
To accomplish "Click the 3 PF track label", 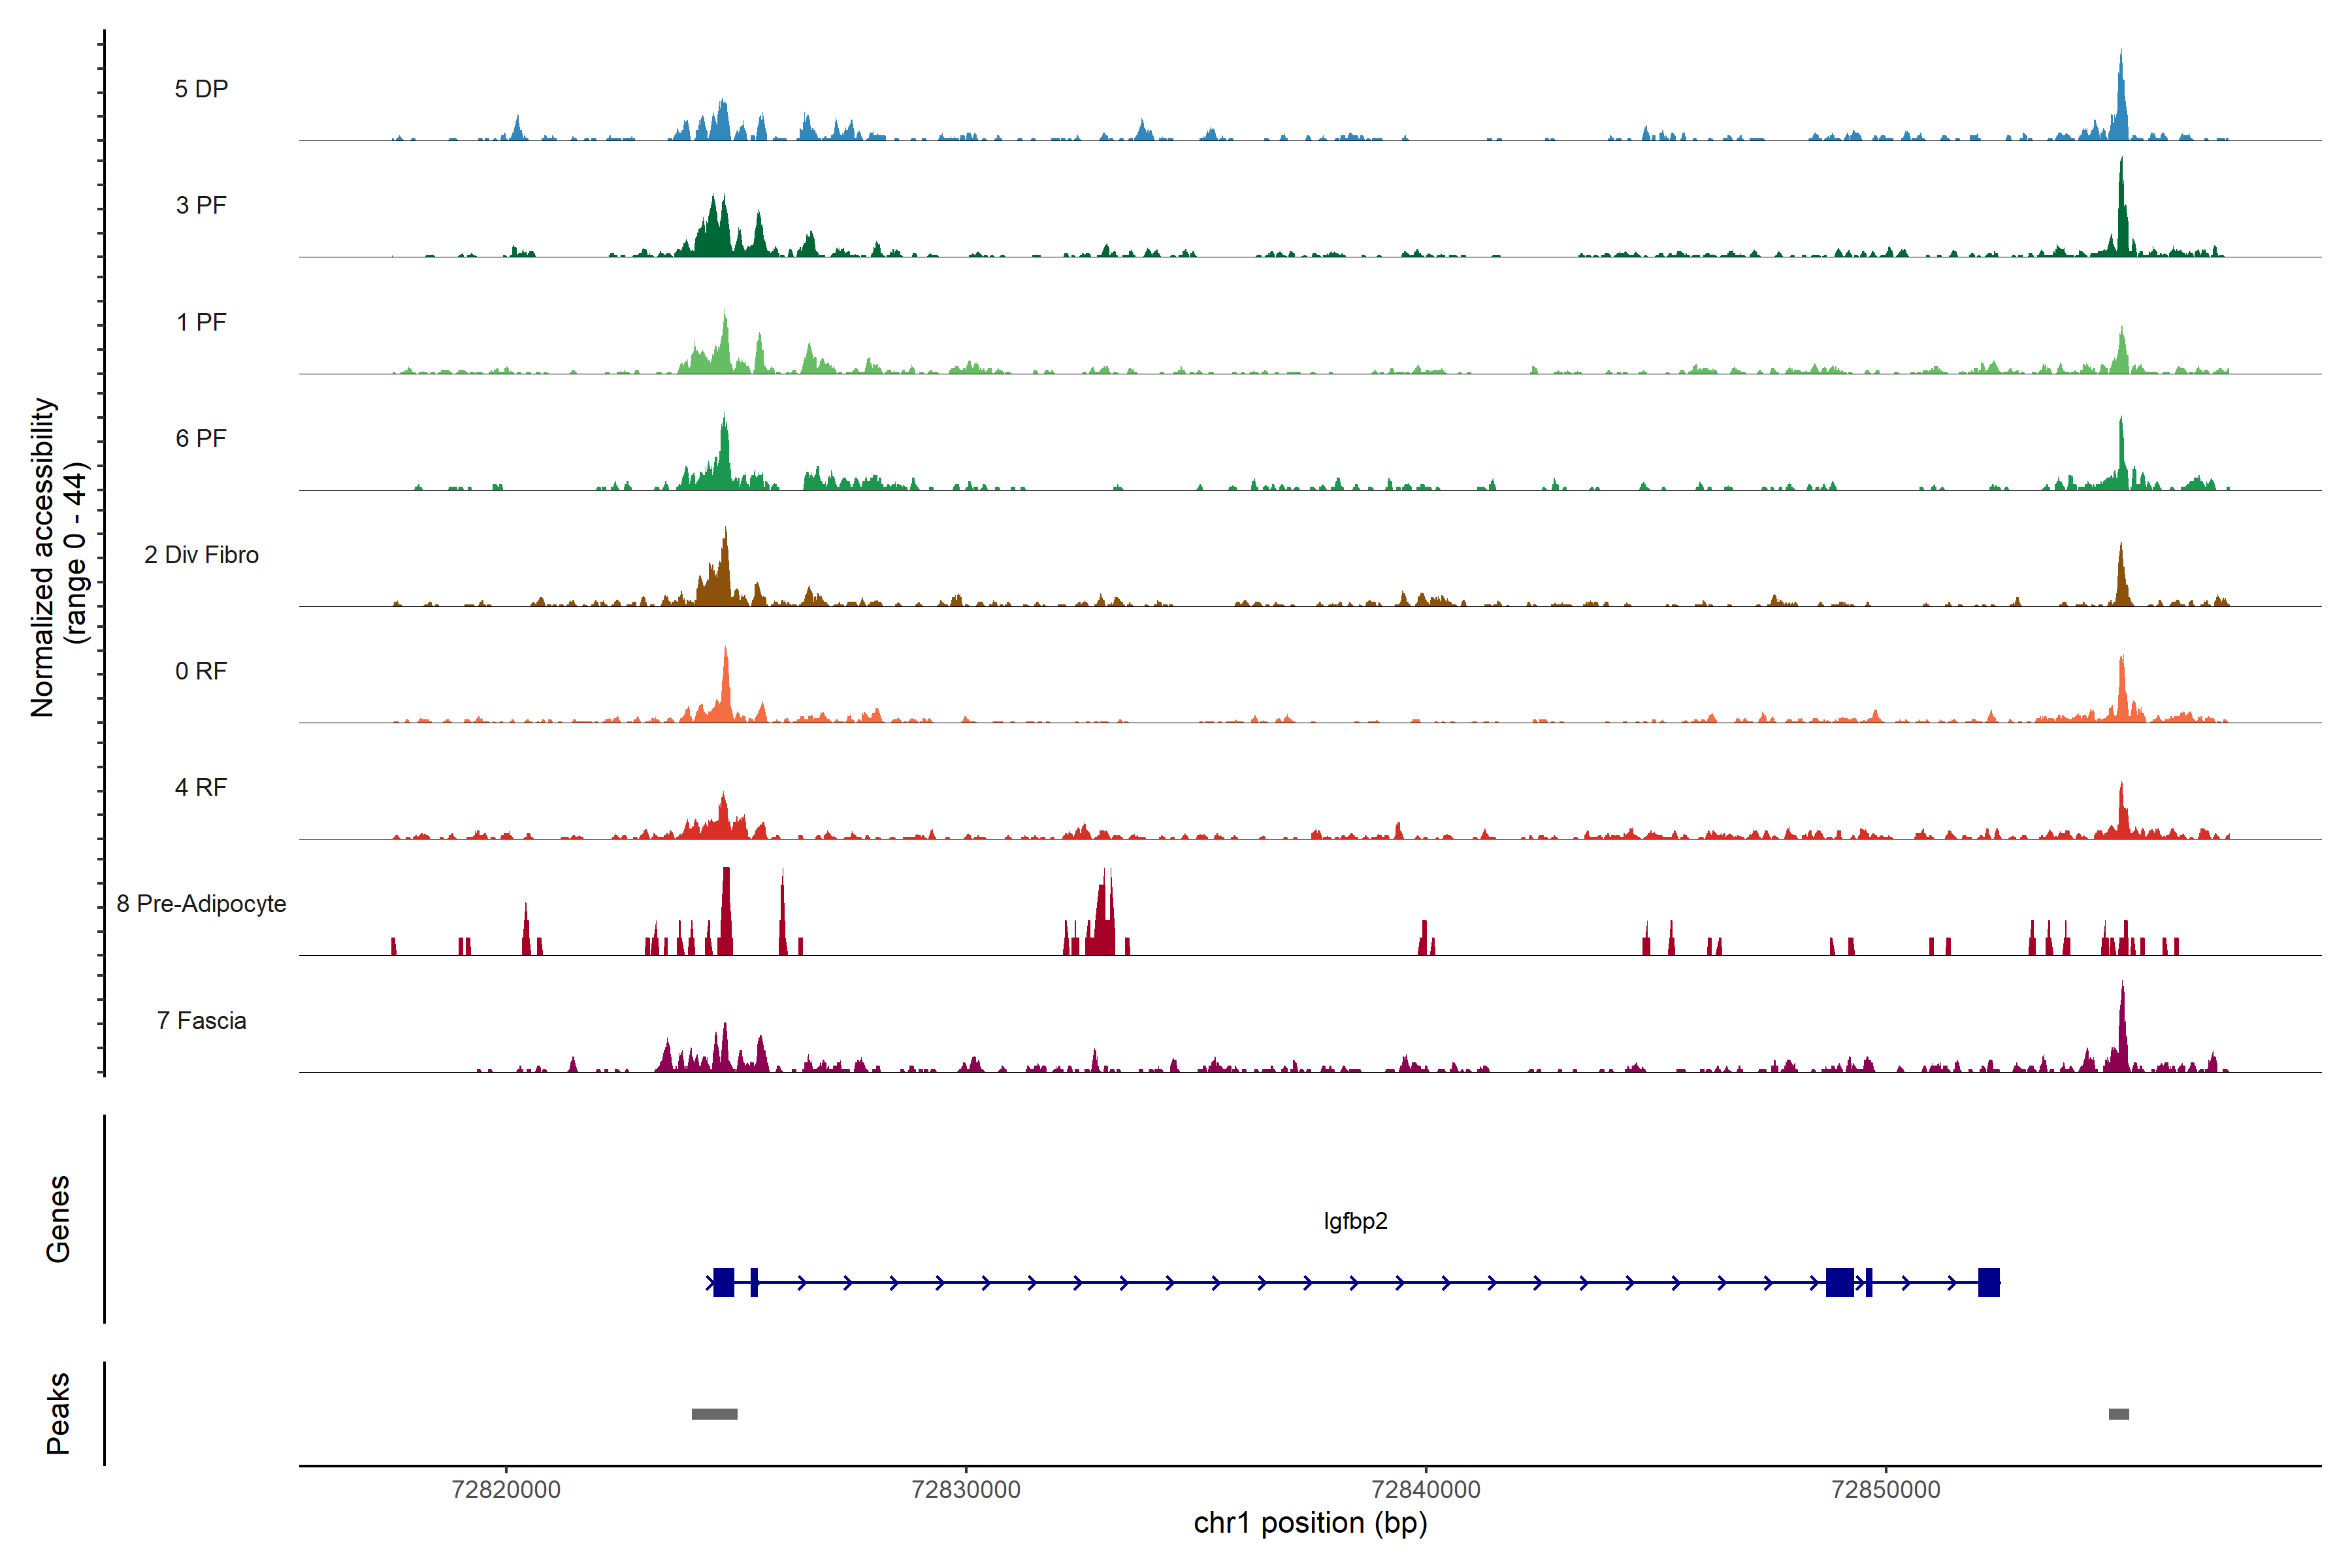I will click(x=201, y=205).
